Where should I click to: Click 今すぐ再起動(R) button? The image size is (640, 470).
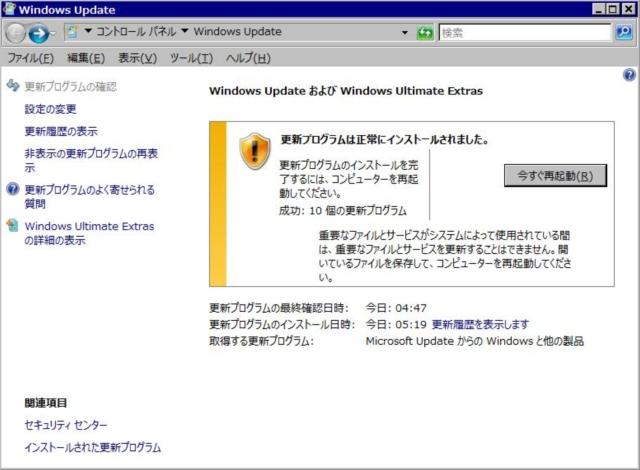click(555, 175)
